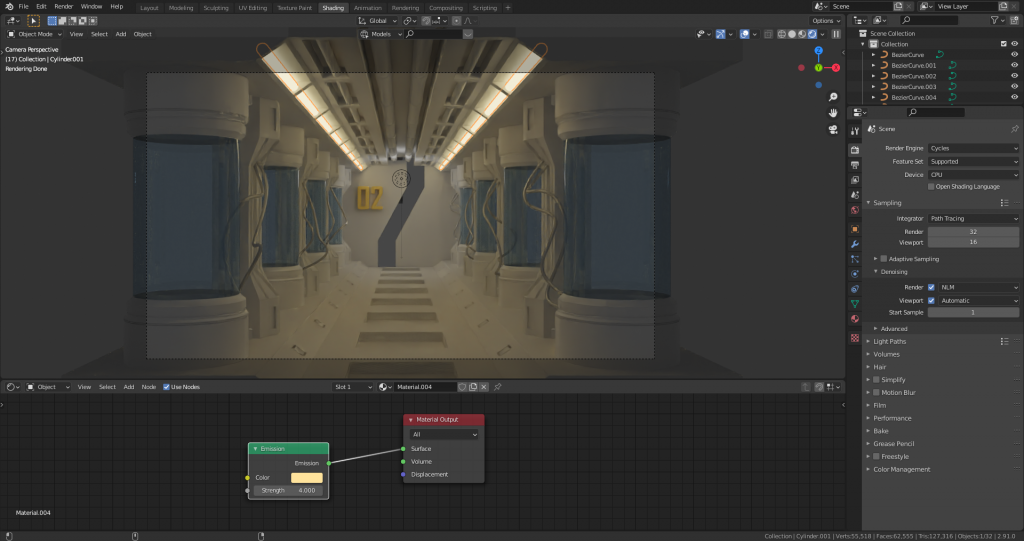
Task: Switch to the Animation workspace tab
Action: (367, 7)
